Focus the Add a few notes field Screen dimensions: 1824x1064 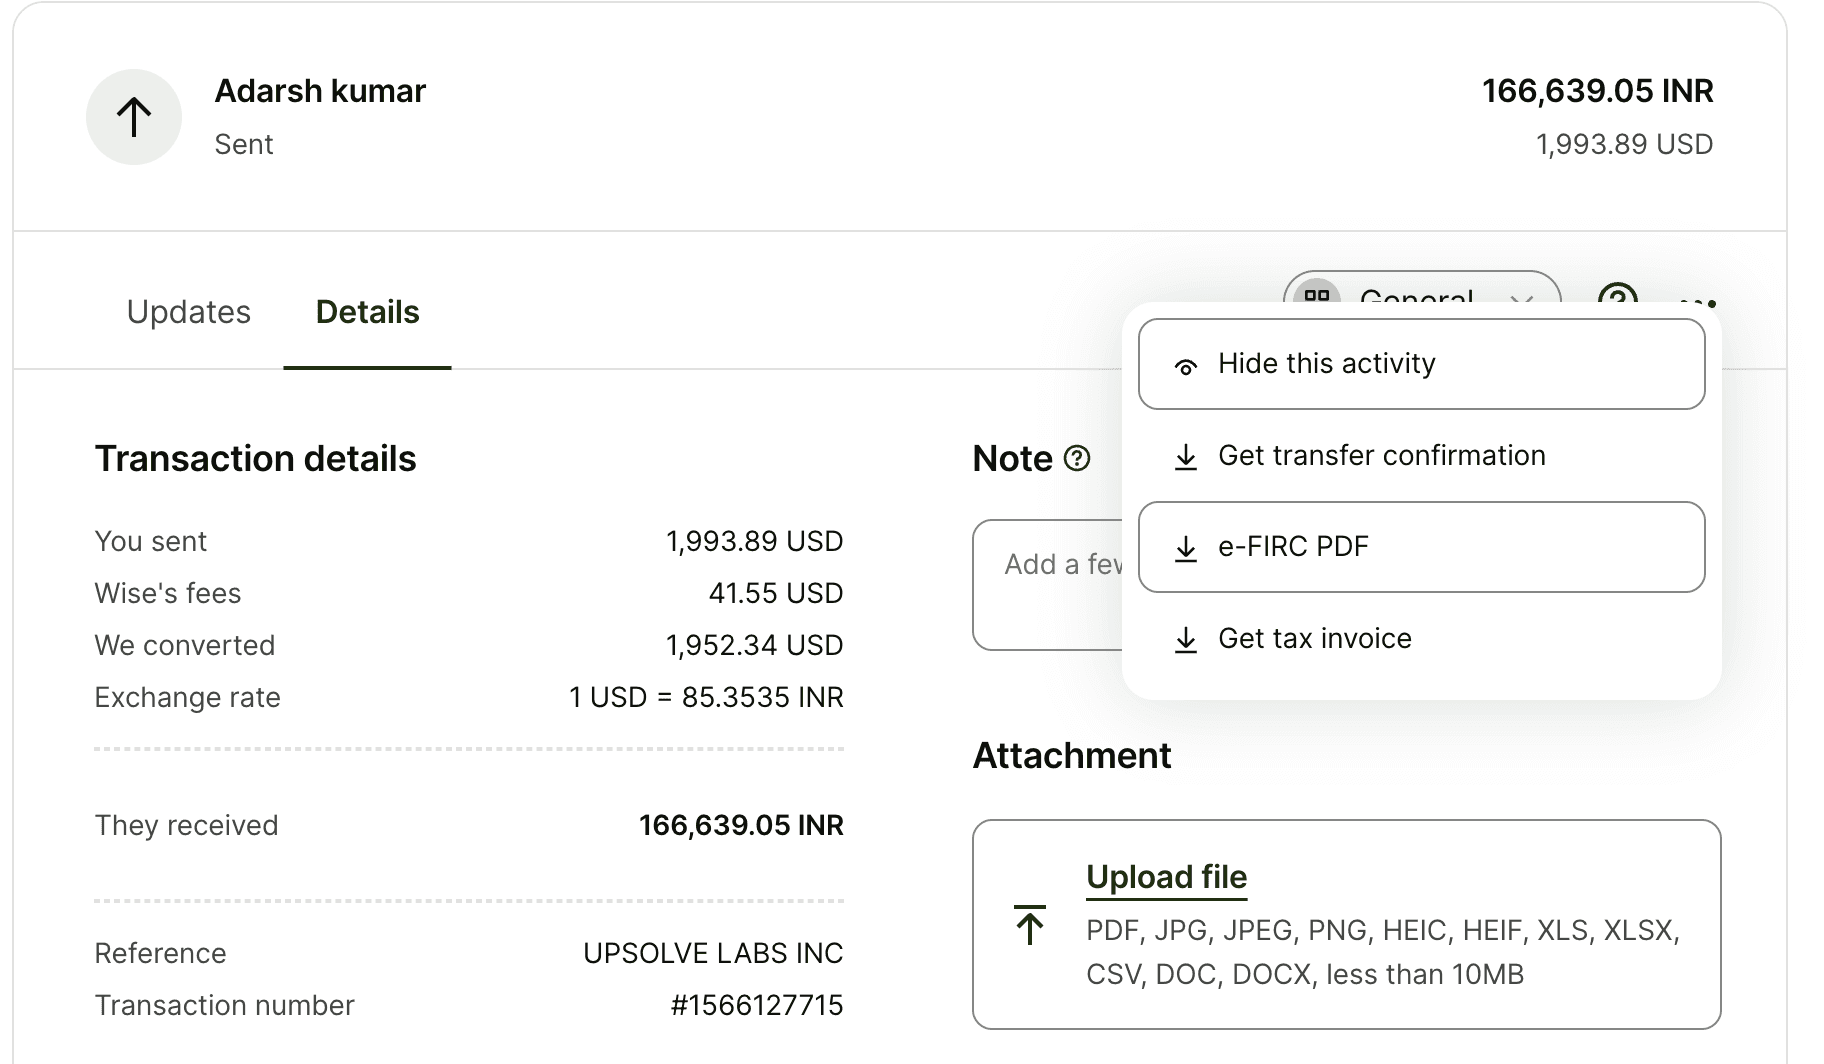pyautogui.click(x=1048, y=585)
